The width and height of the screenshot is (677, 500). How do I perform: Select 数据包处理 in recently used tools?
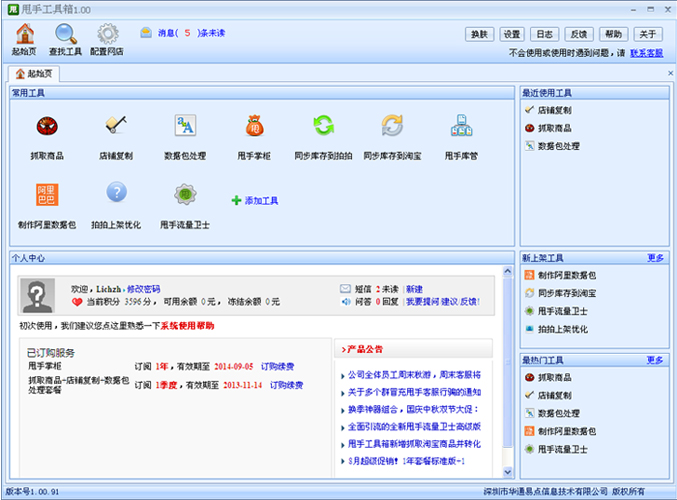[558, 146]
